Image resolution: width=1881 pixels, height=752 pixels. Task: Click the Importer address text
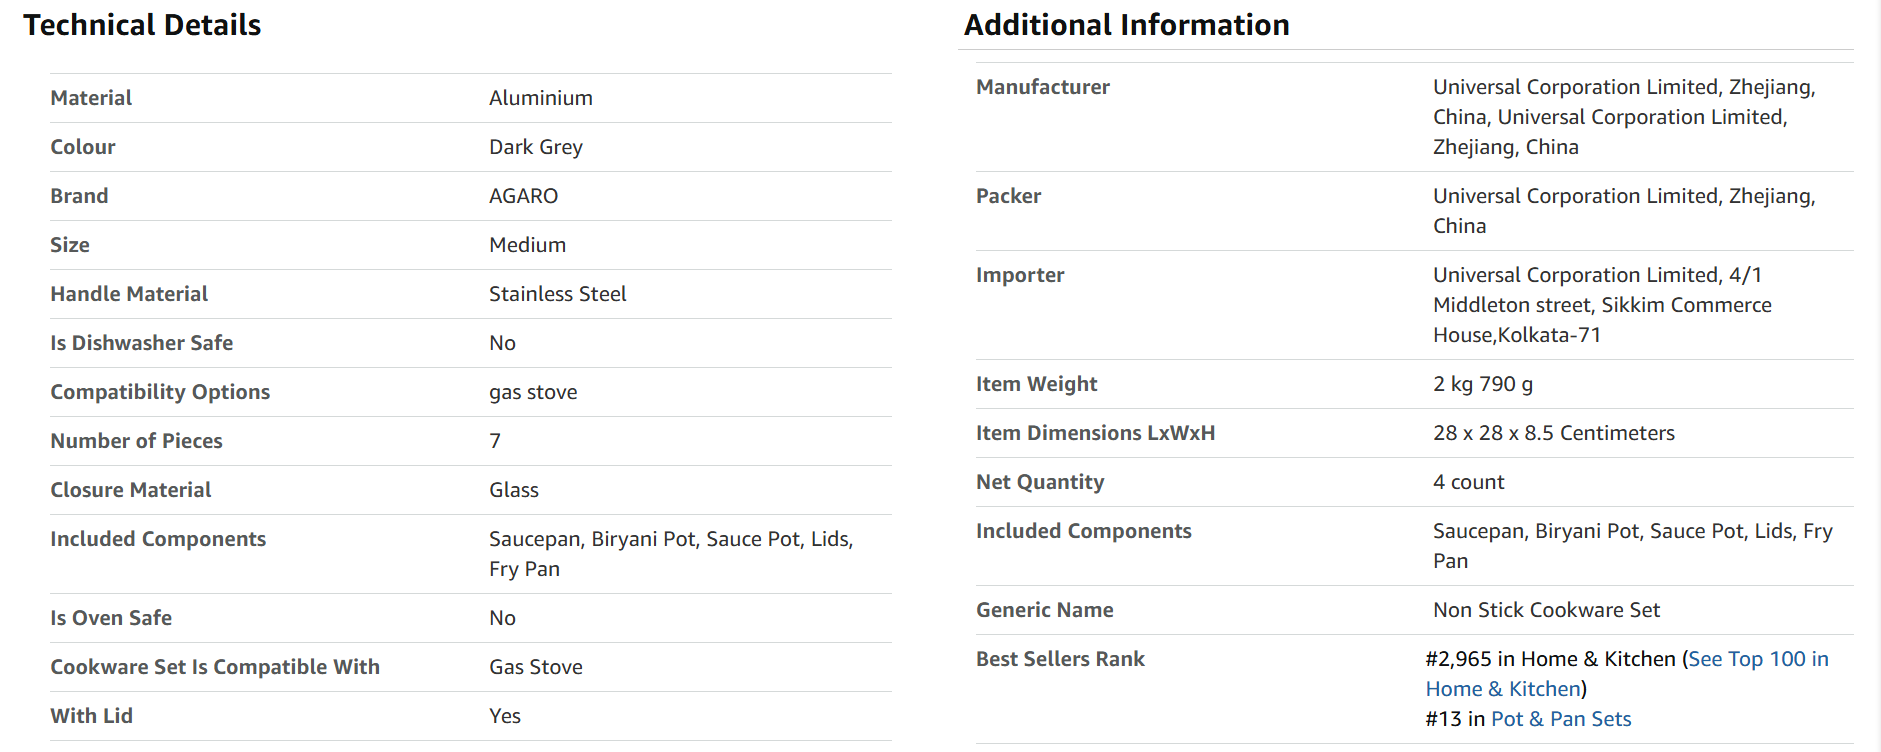pyautogui.click(x=1602, y=305)
